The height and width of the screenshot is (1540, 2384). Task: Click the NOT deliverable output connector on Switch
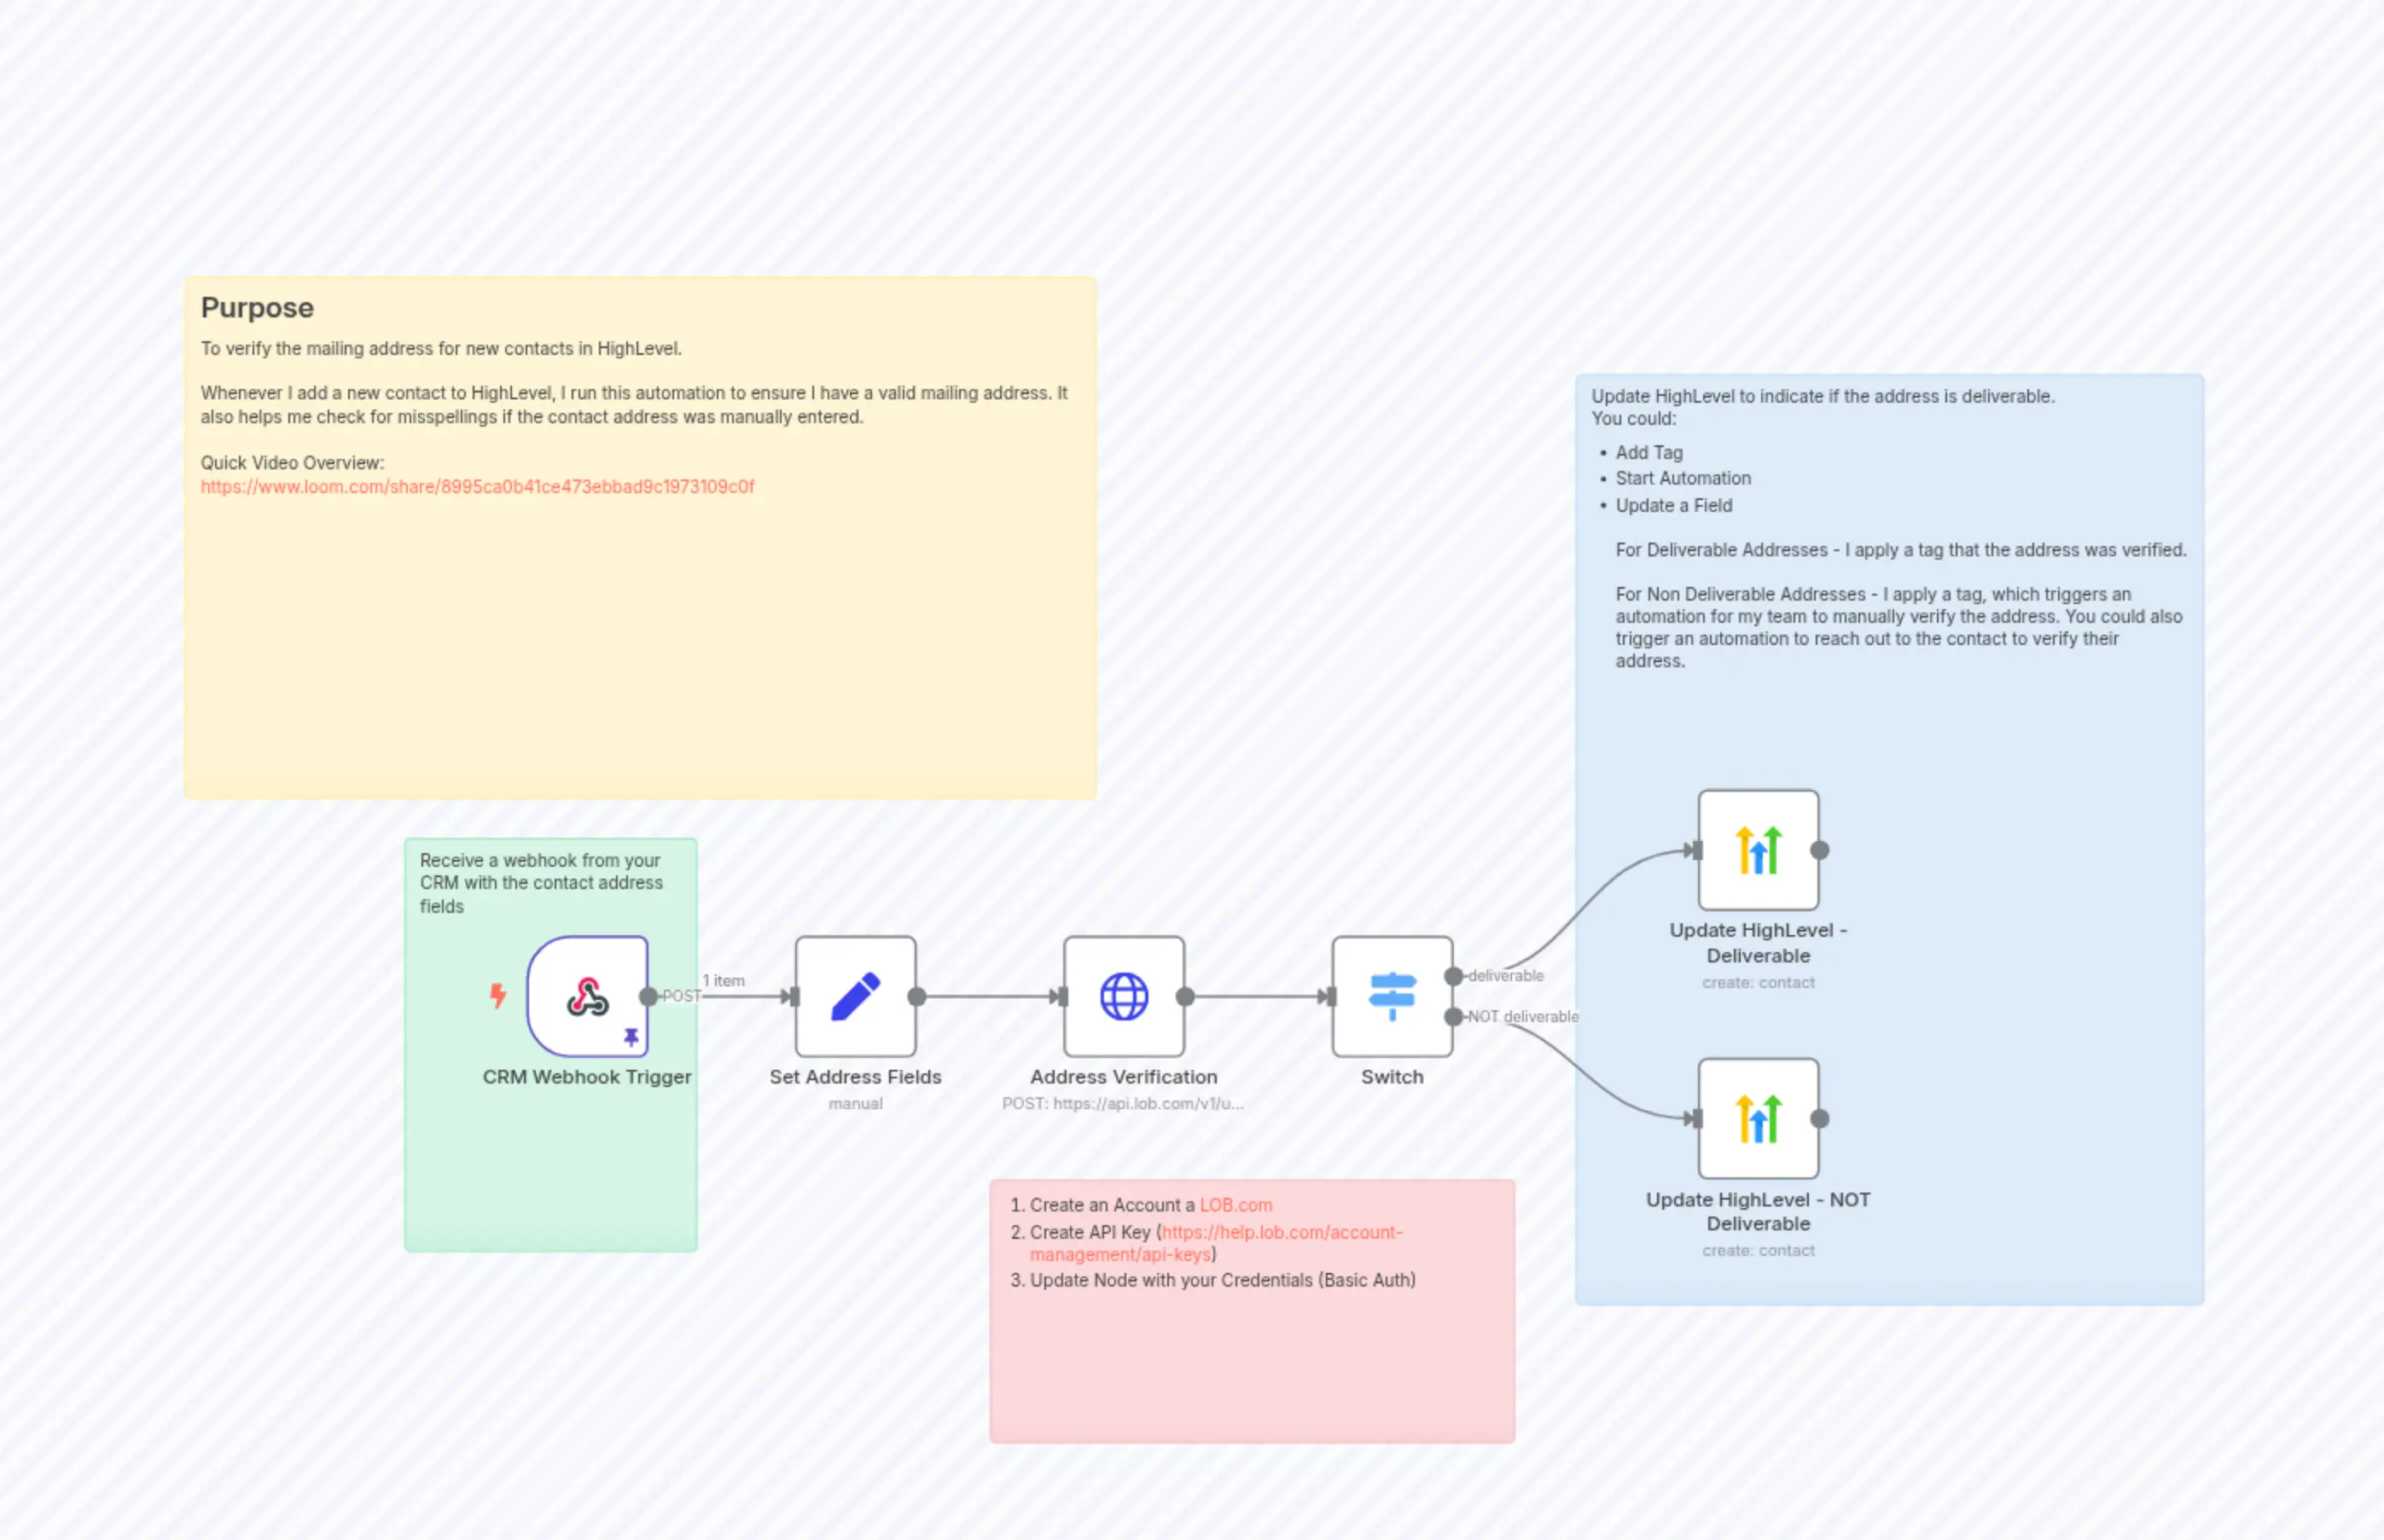1455,1016
